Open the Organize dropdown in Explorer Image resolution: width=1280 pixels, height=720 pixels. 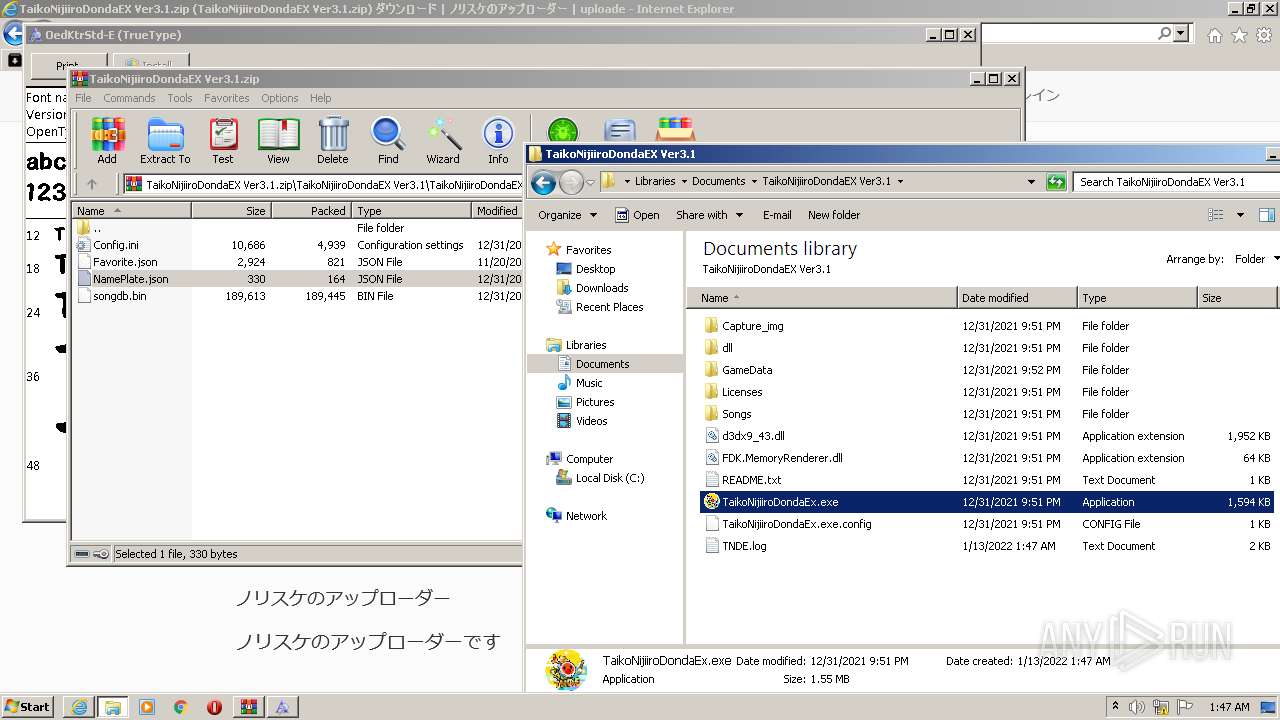(567, 215)
